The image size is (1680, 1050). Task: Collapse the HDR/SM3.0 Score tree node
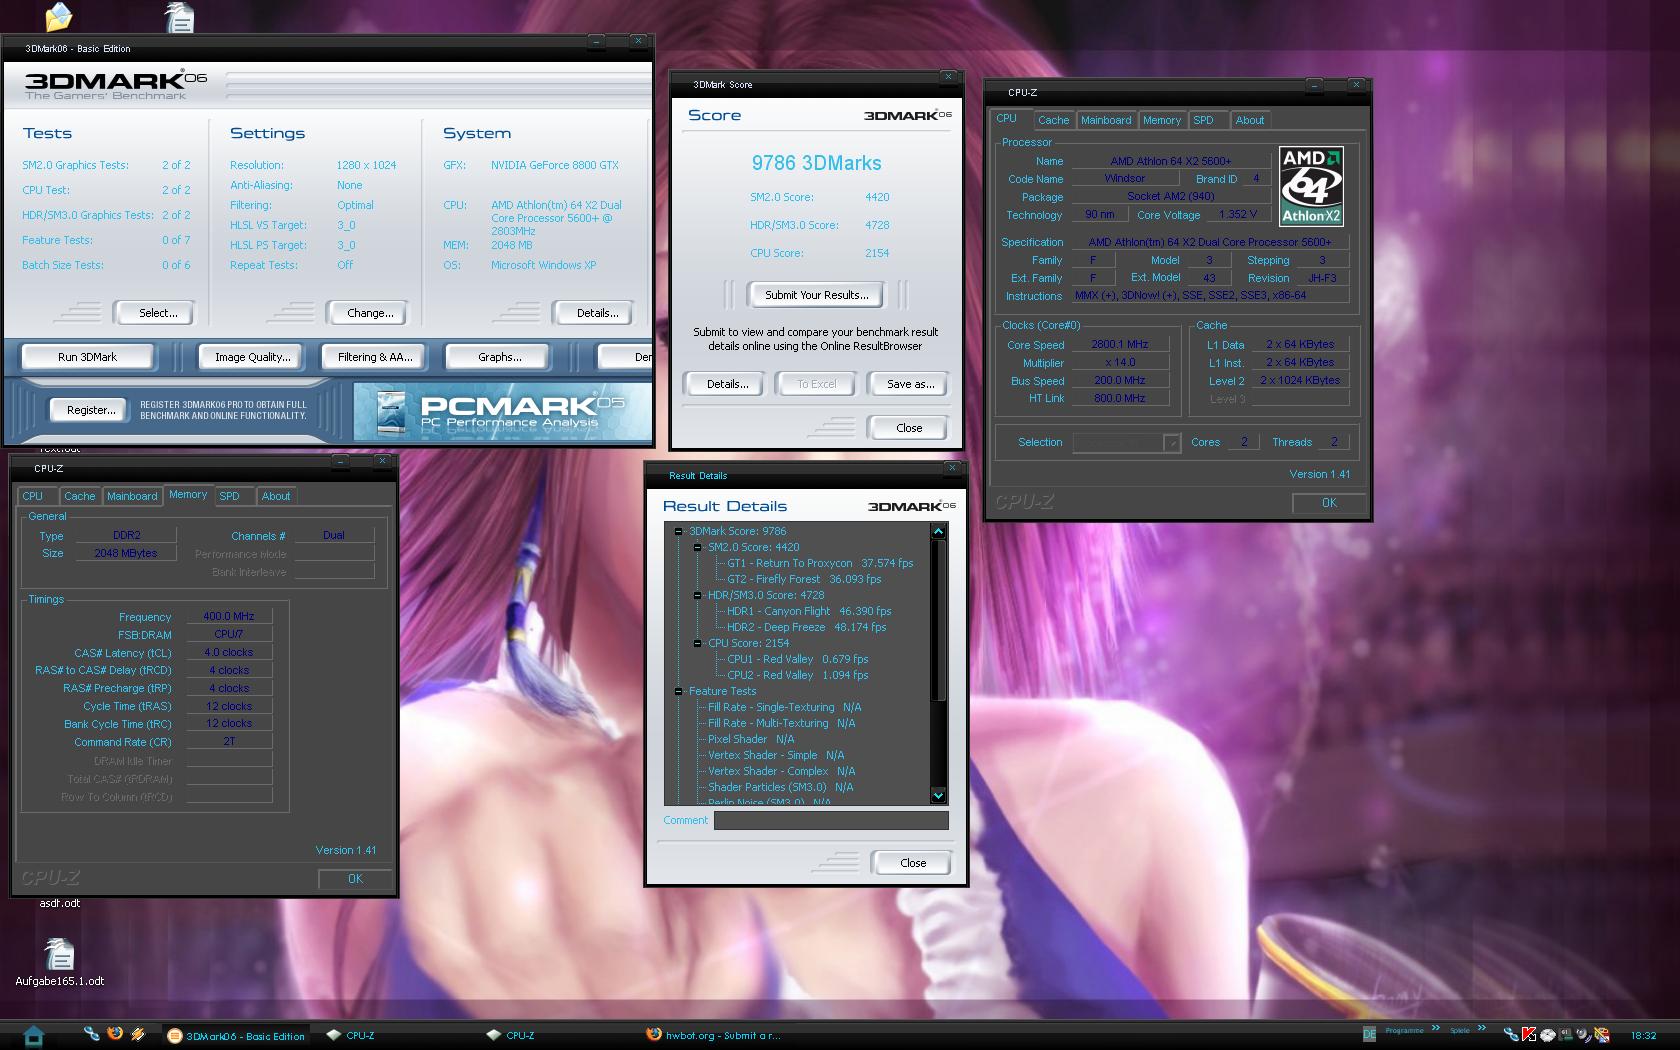click(698, 595)
